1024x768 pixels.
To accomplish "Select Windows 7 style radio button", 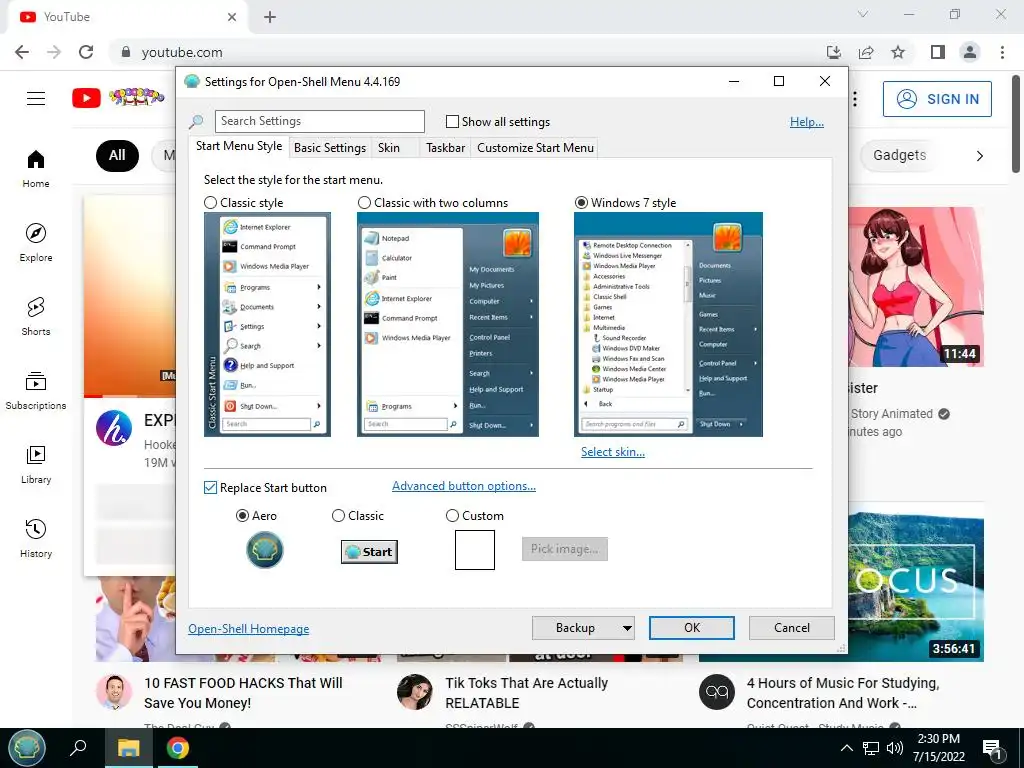I will pos(581,202).
